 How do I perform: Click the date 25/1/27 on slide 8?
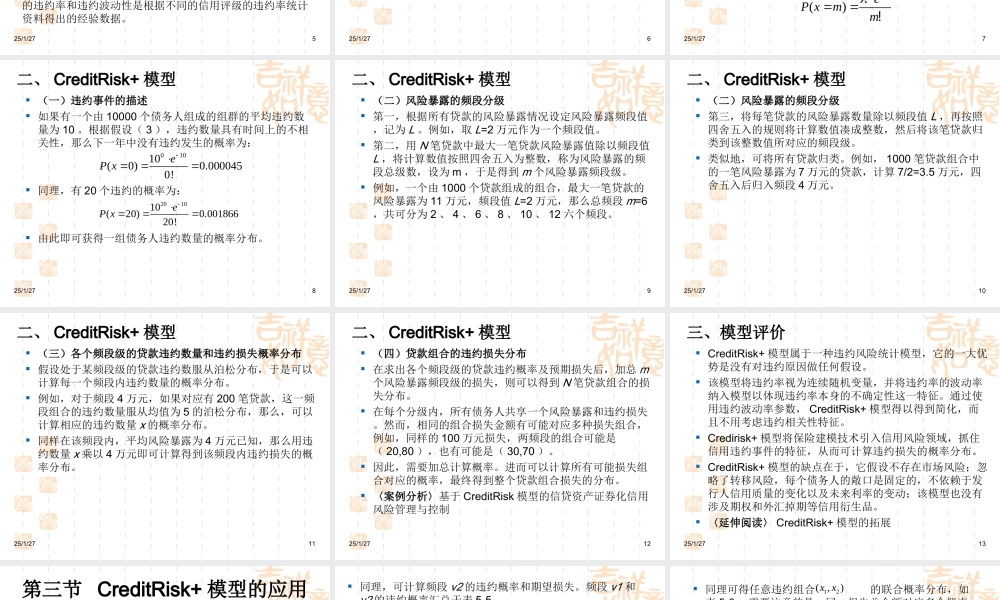[x=27, y=291]
